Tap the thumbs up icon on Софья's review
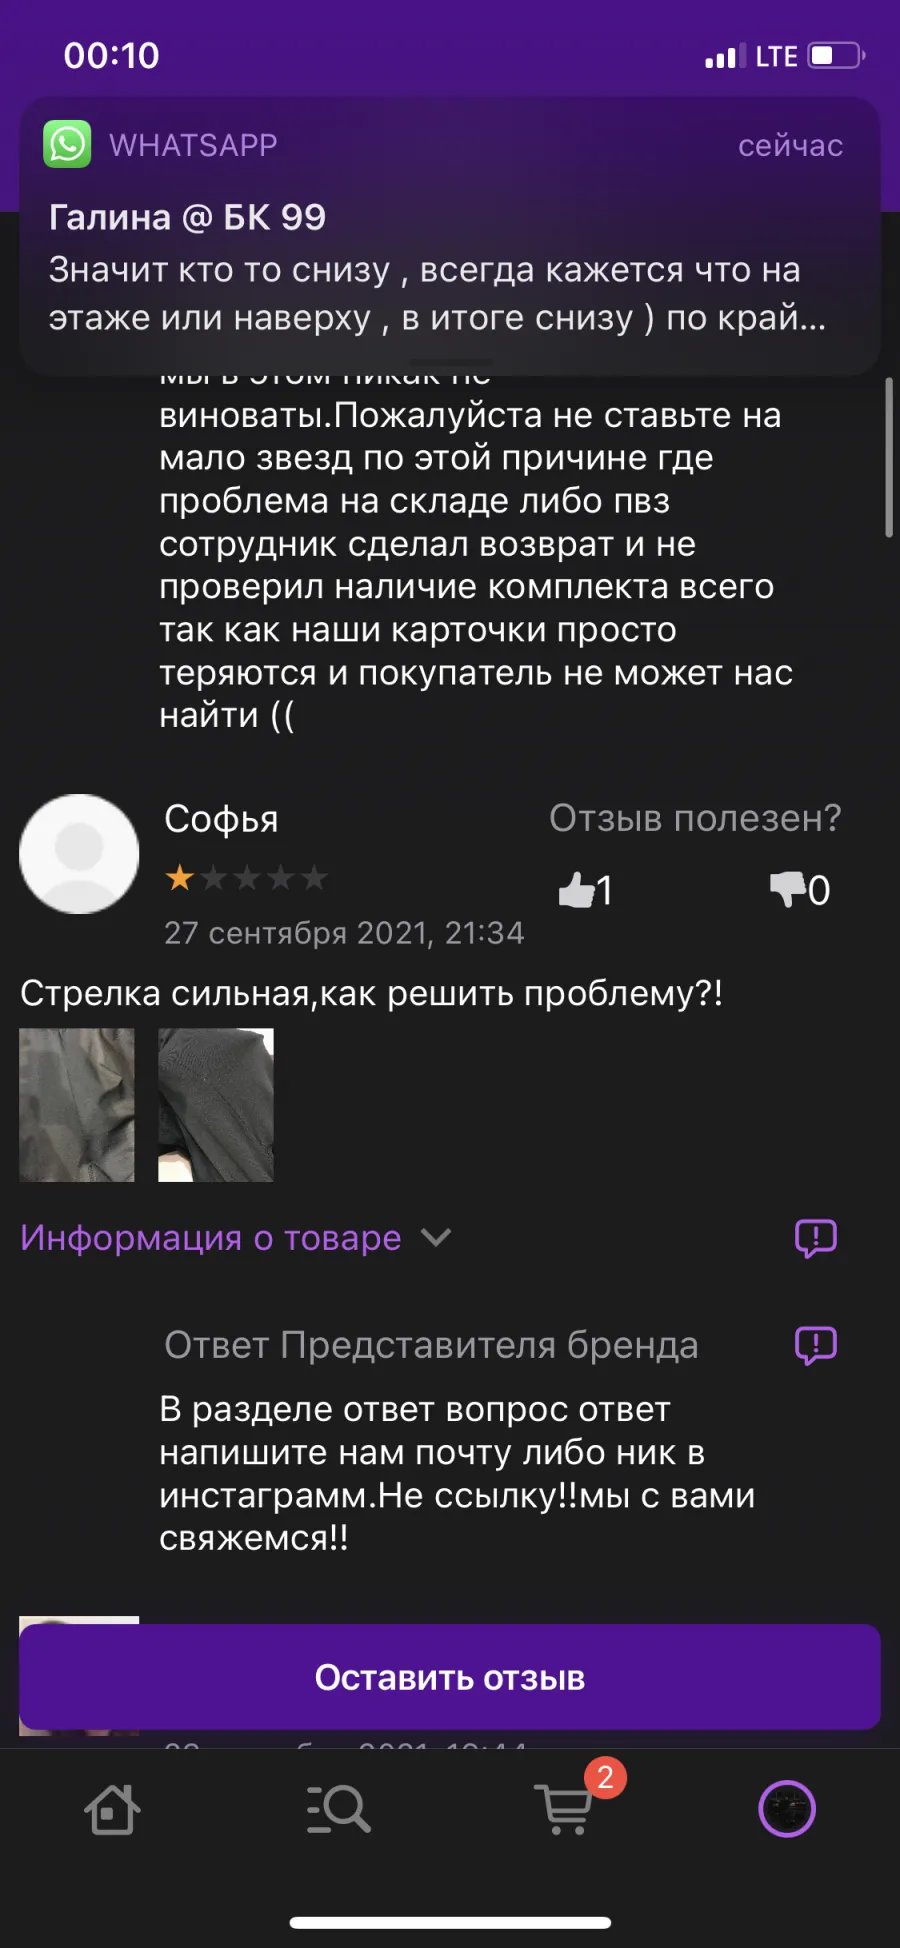The image size is (900, 1948). (577, 889)
